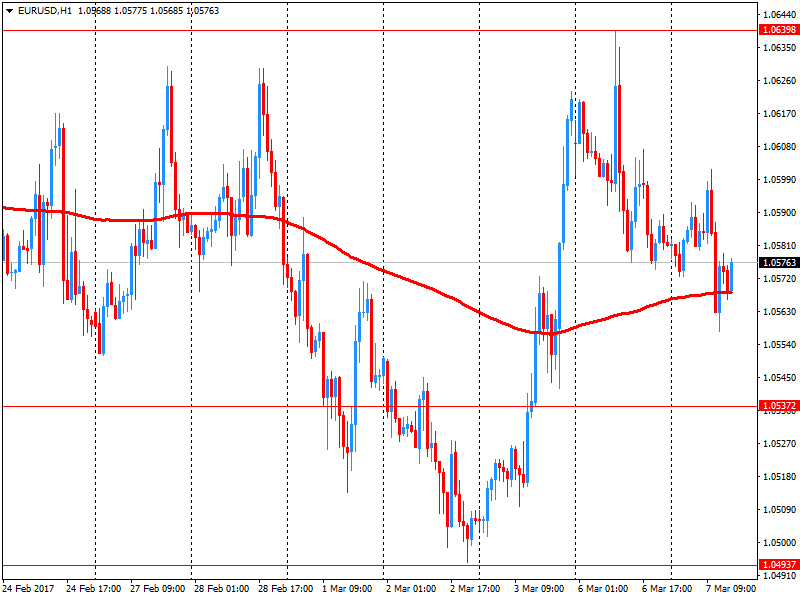Screen dimensions: 800x600
Task: Select the 1.06170 price scale value
Action: [779, 113]
